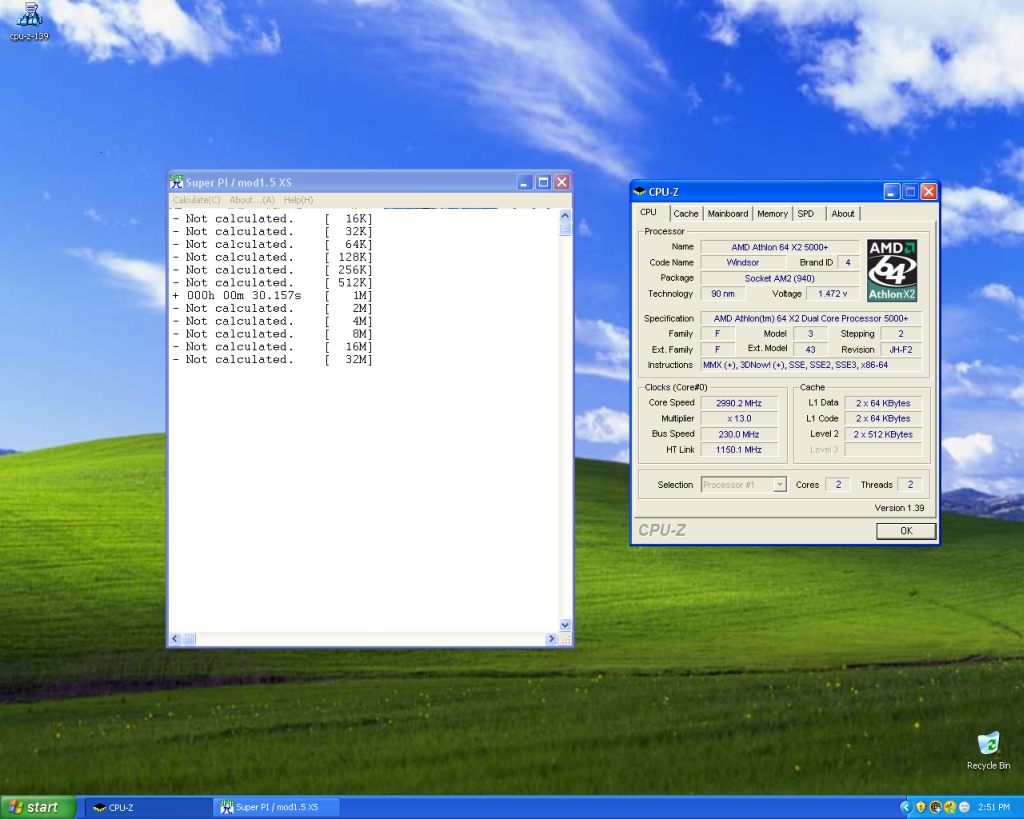
Task: Click the Not calculated 2M line
Action: (x=272, y=308)
